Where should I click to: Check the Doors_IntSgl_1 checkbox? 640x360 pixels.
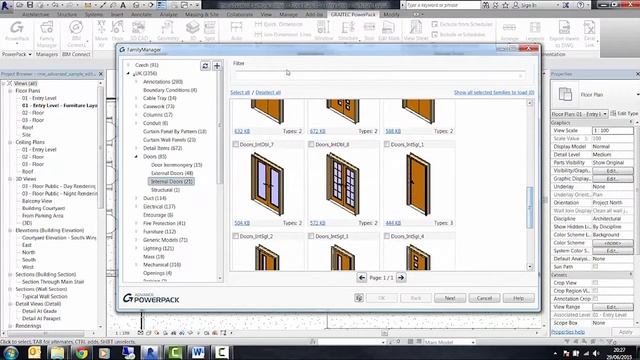coord(387,144)
